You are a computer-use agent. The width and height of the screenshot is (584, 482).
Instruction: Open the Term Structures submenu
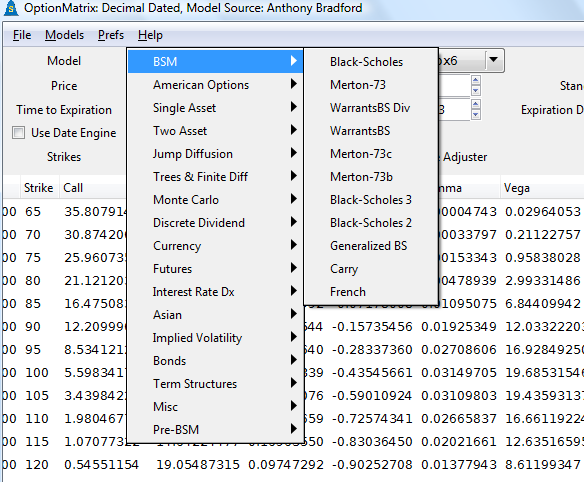coord(215,384)
